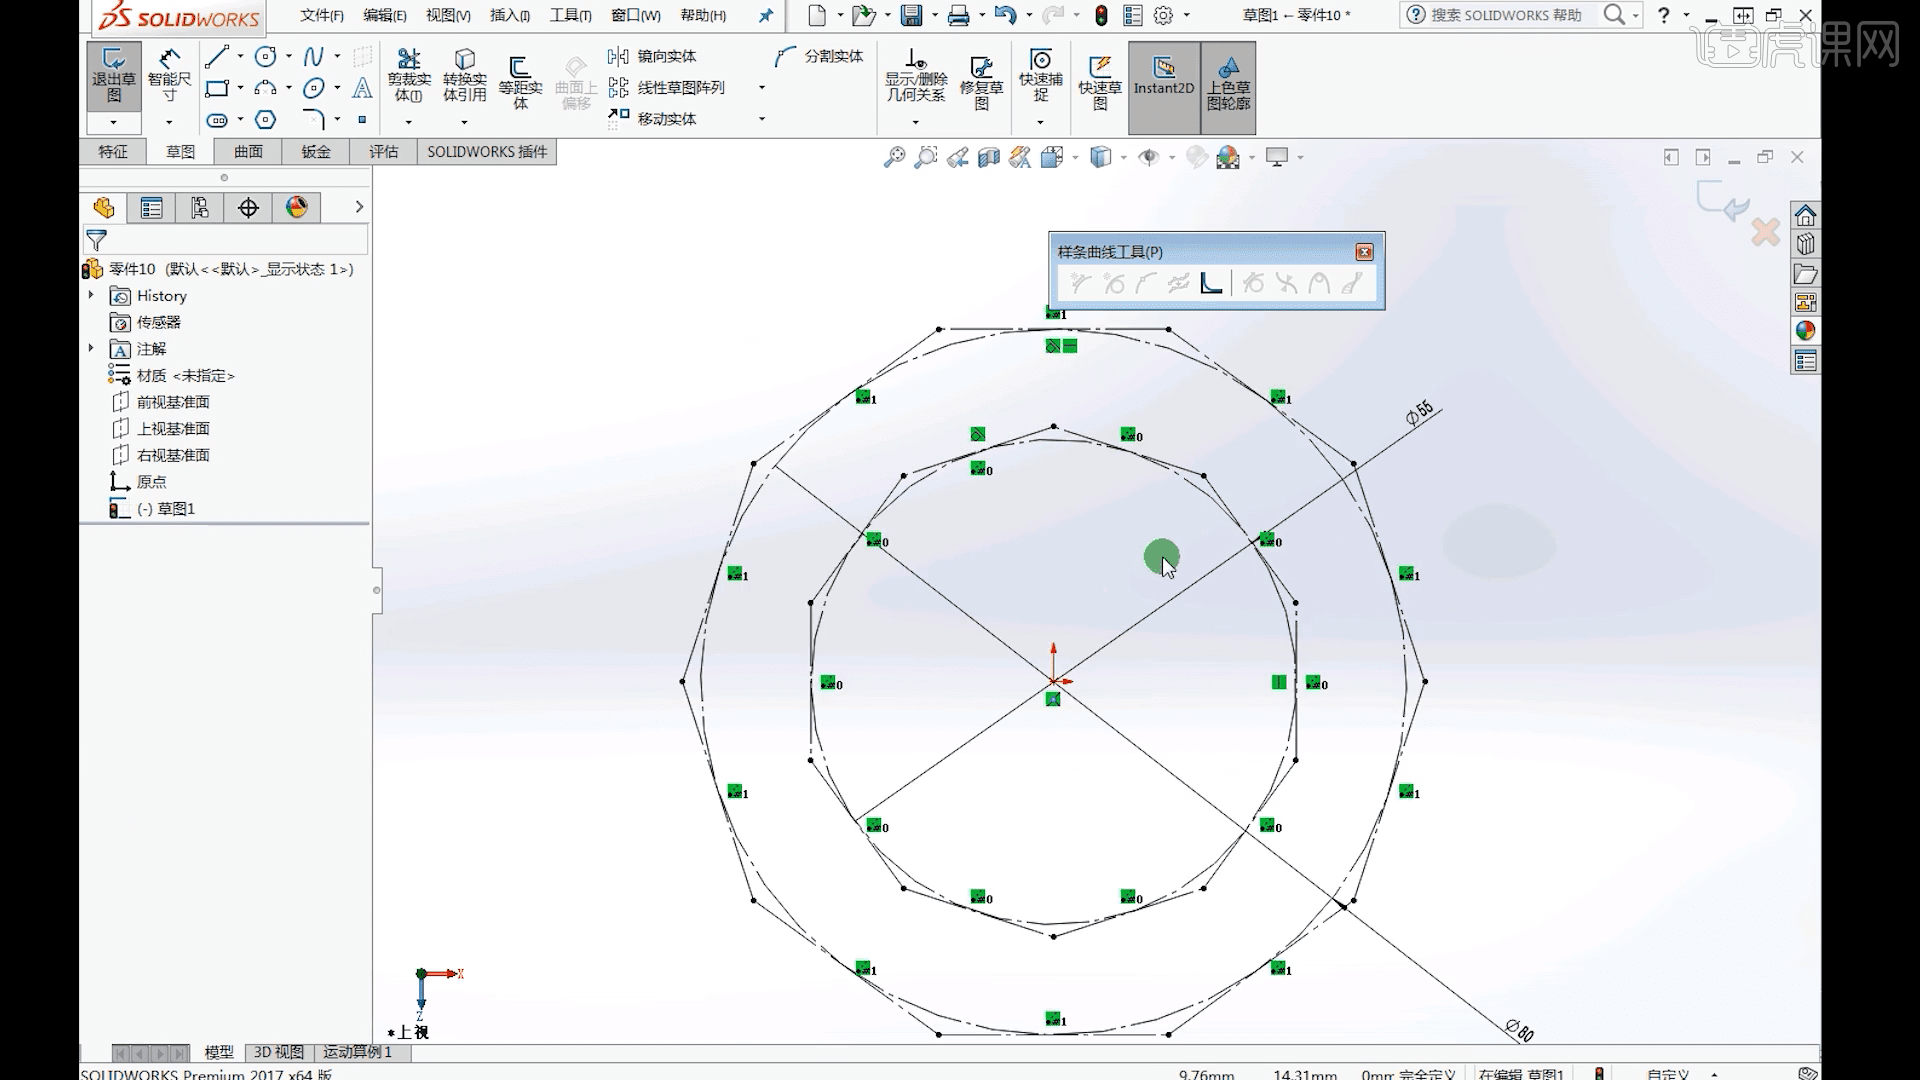Select the sketch Text tool

pyautogui.click(x=362, y=88)
